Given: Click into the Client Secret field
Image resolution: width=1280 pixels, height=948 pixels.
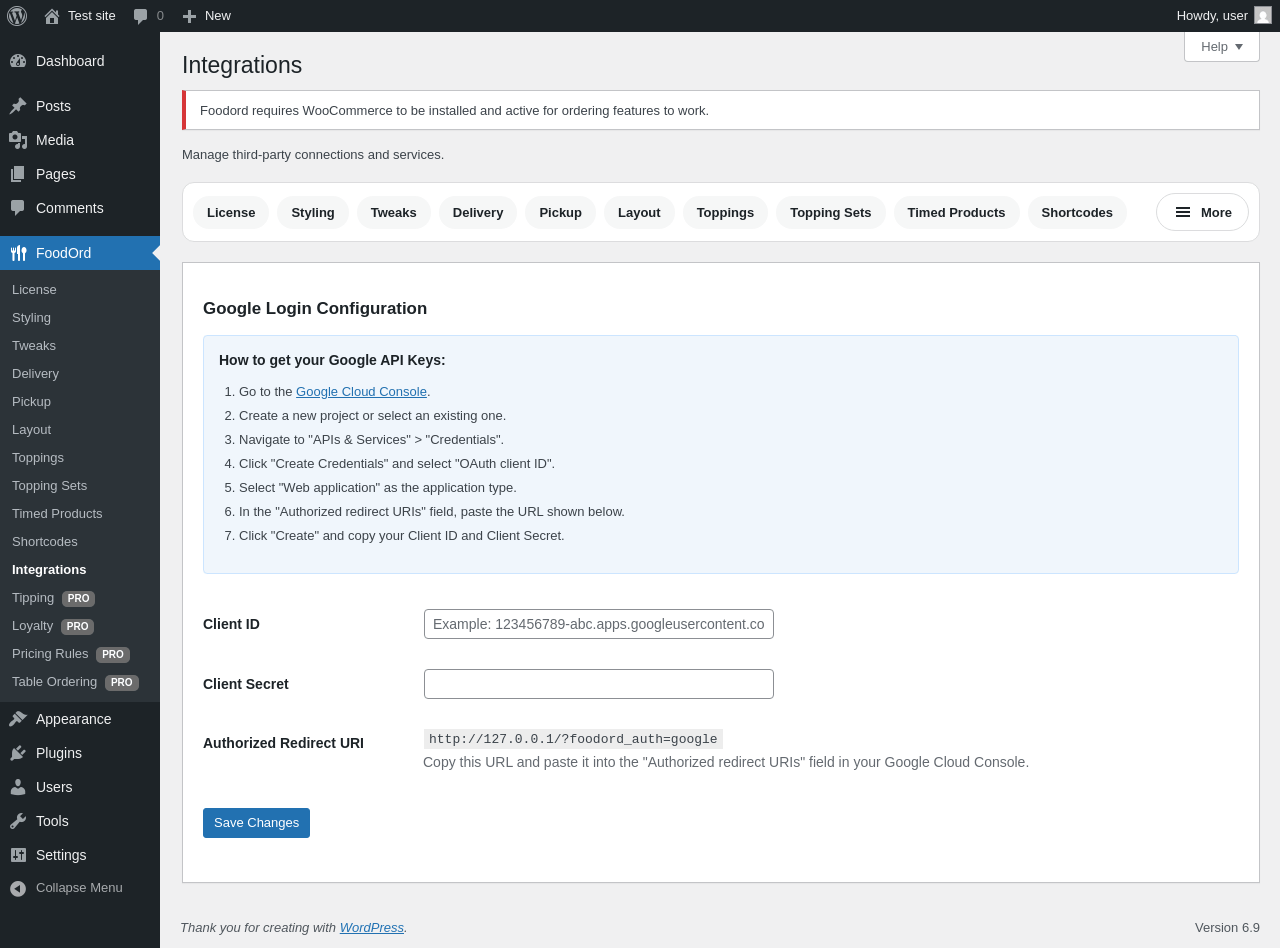Looking at the screenshot, I should point(598,684).
